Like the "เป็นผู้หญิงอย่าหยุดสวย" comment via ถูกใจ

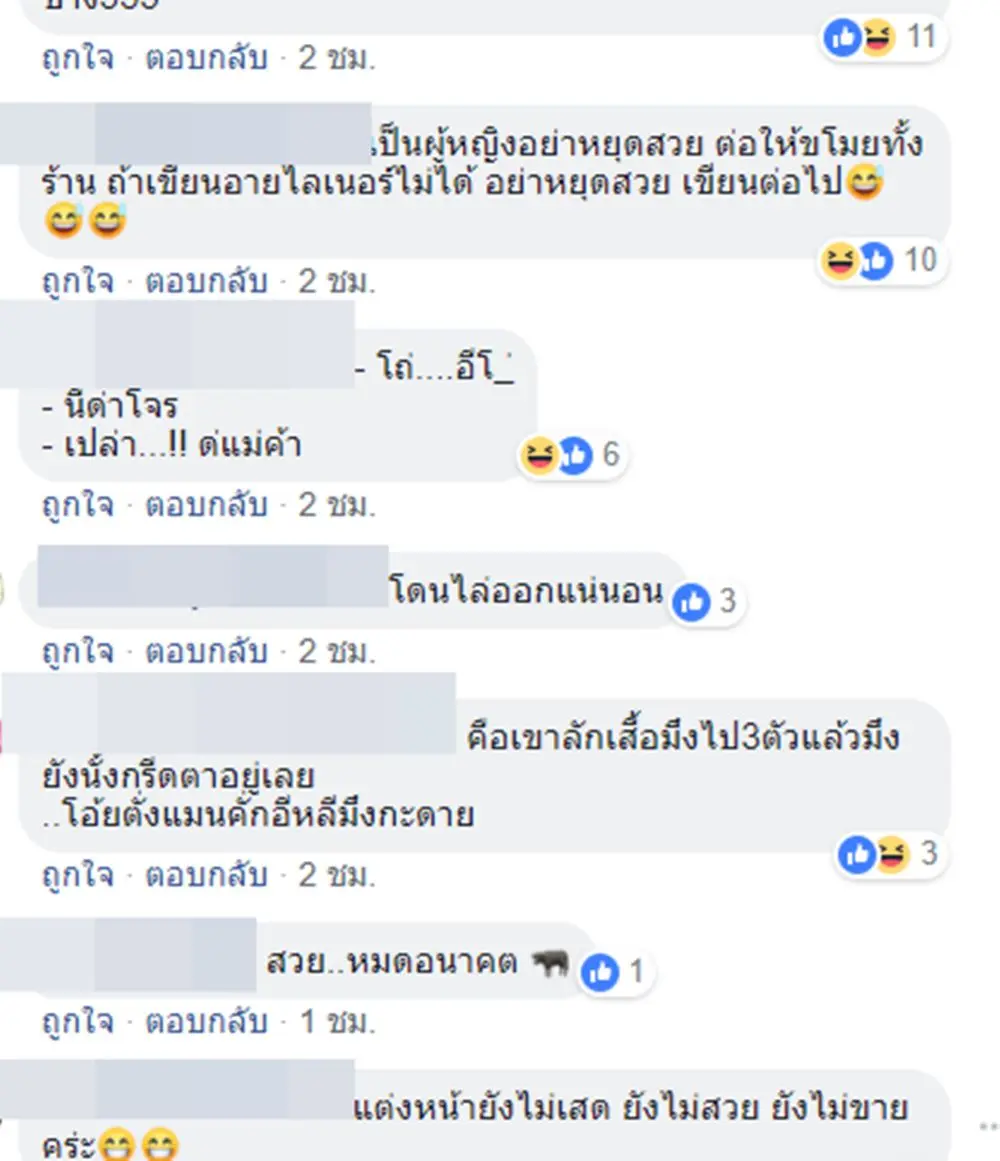[x=77, y=282]
